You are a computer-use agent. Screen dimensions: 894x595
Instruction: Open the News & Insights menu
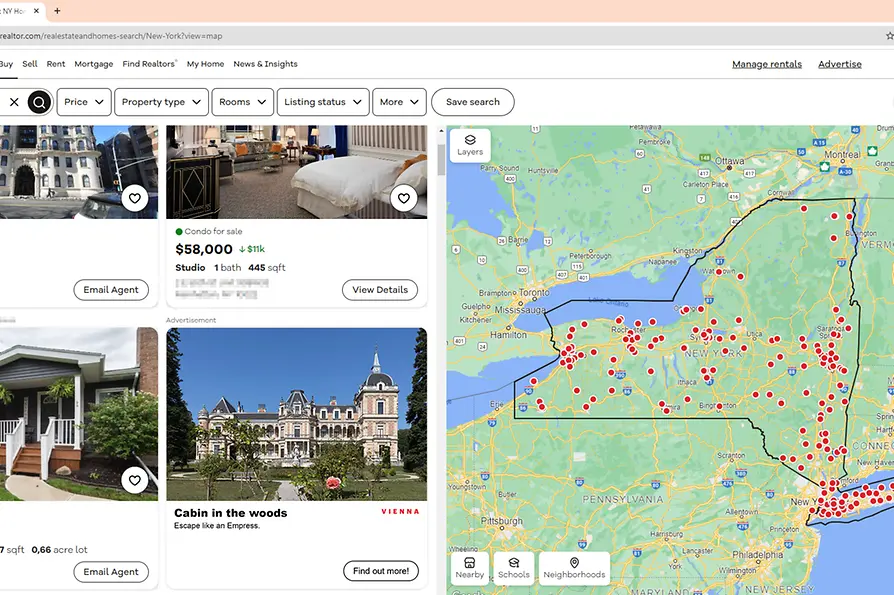pos(265,64)
